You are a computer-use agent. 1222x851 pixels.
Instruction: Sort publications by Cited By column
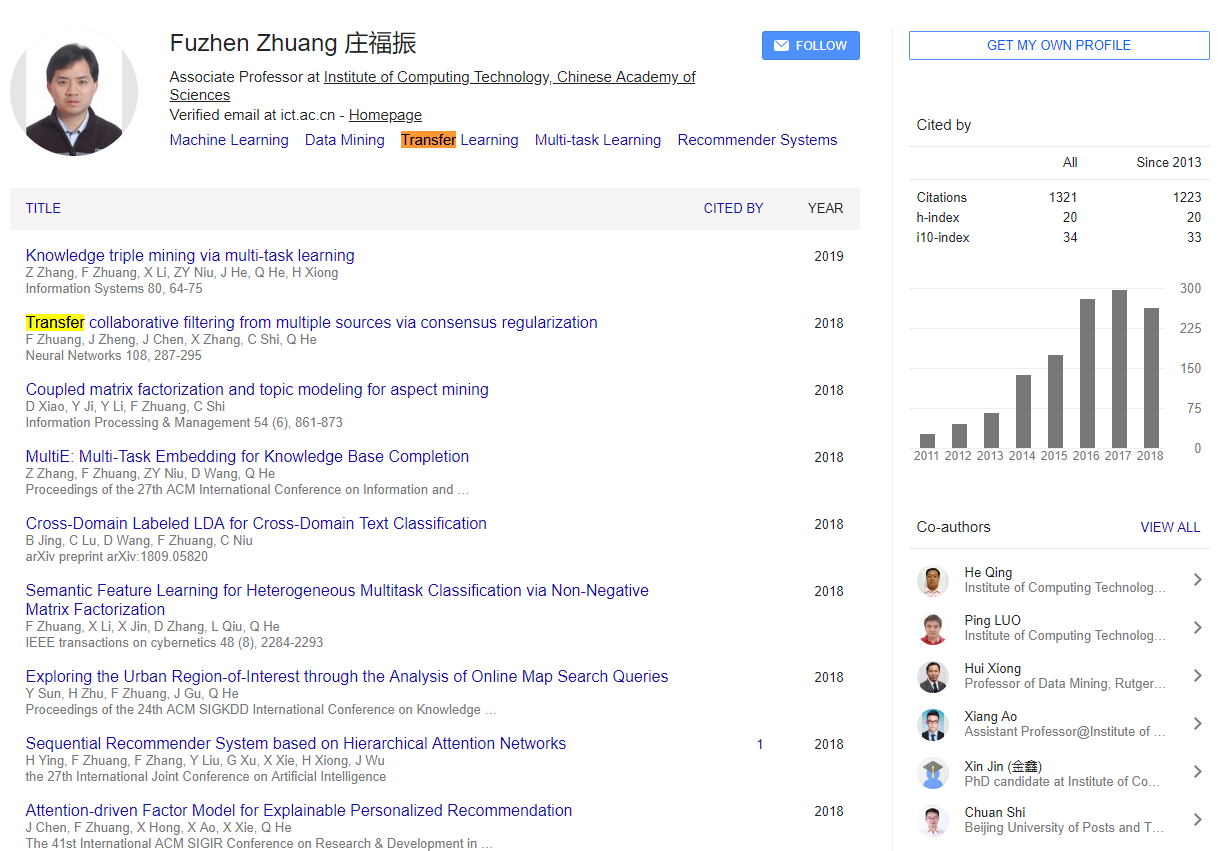click(733, 209)
